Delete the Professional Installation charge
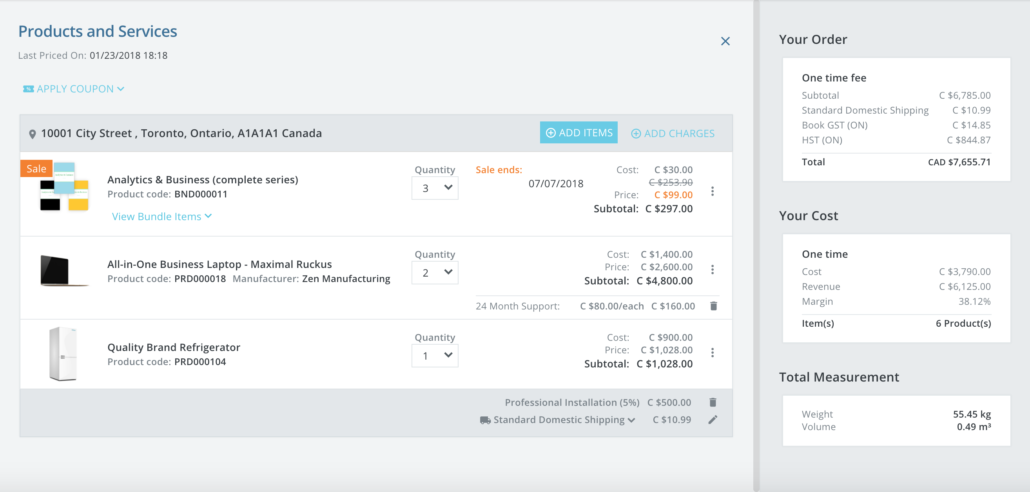This screenshot has width=1030, height=492. tap(713, 402)
